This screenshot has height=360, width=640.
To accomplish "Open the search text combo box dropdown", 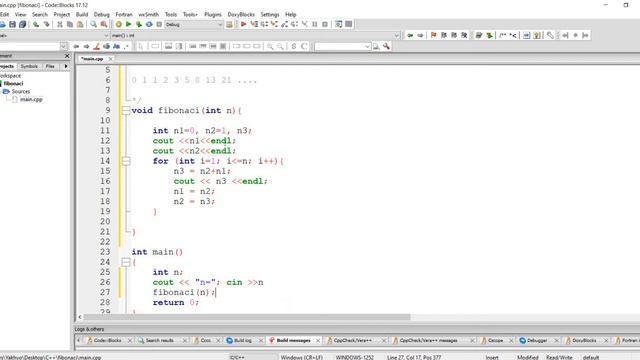I will point(367,47).
